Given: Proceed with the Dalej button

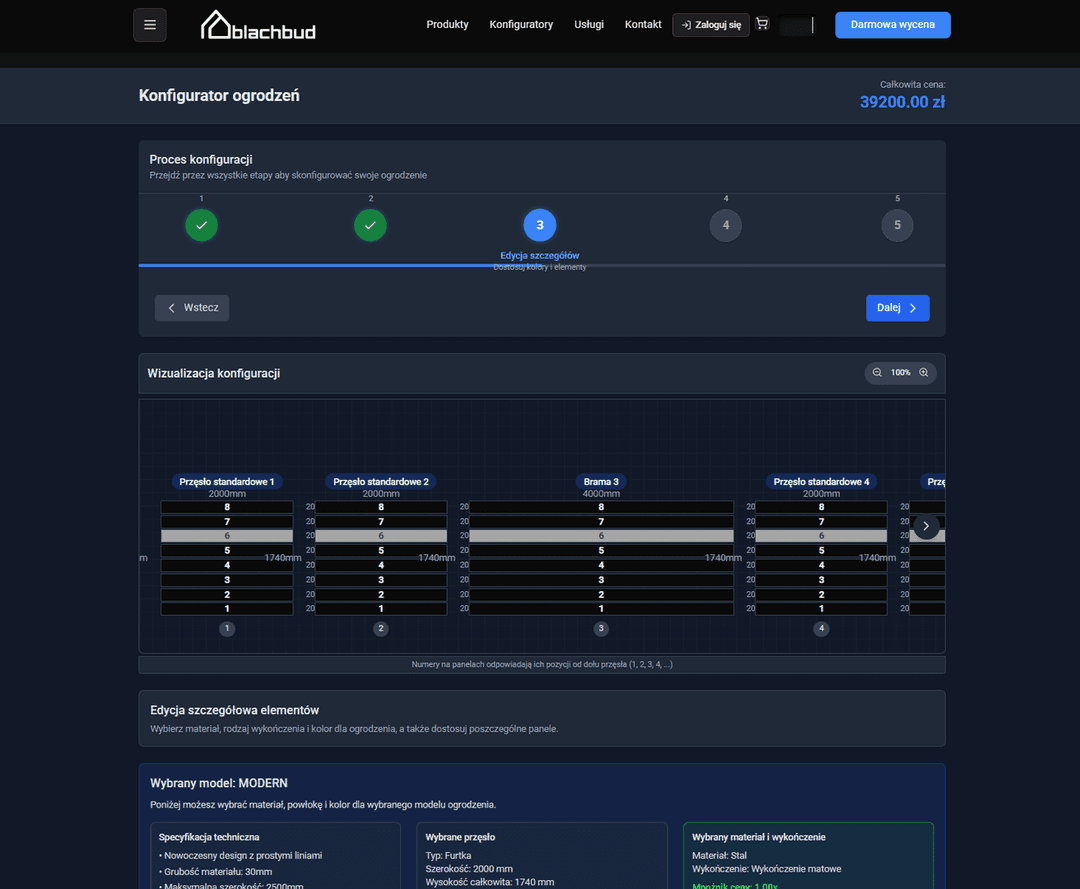Looking at the screenshot, I should pos(897,308).
